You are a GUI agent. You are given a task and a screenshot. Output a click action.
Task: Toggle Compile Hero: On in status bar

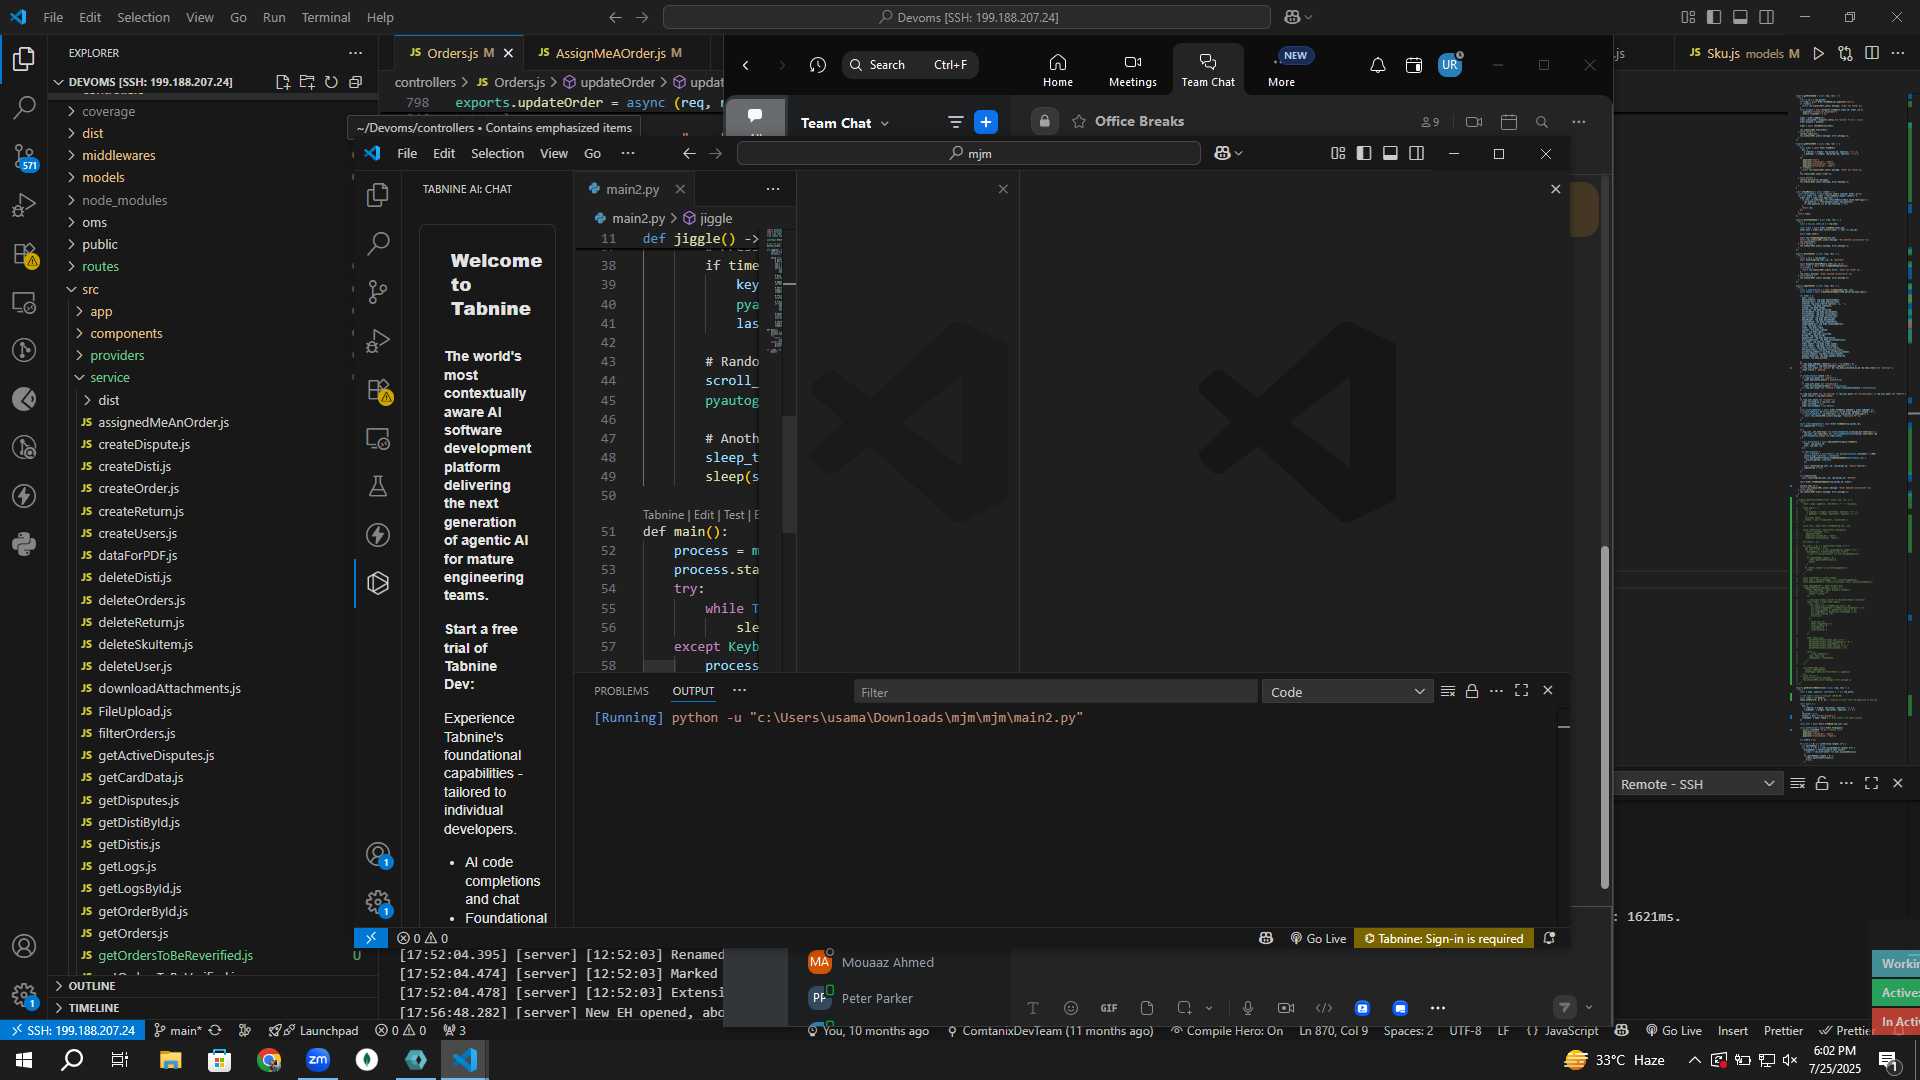(x=1226, y=1031)
